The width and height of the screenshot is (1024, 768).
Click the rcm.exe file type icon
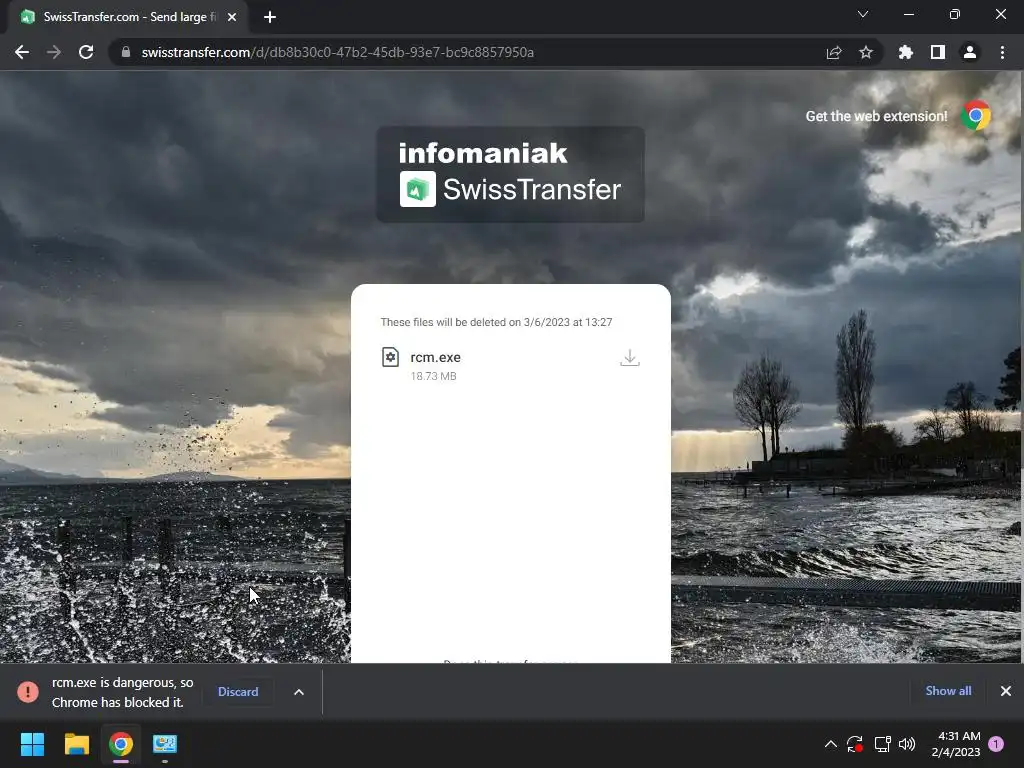pyautogui.click(x=391, y=357)
